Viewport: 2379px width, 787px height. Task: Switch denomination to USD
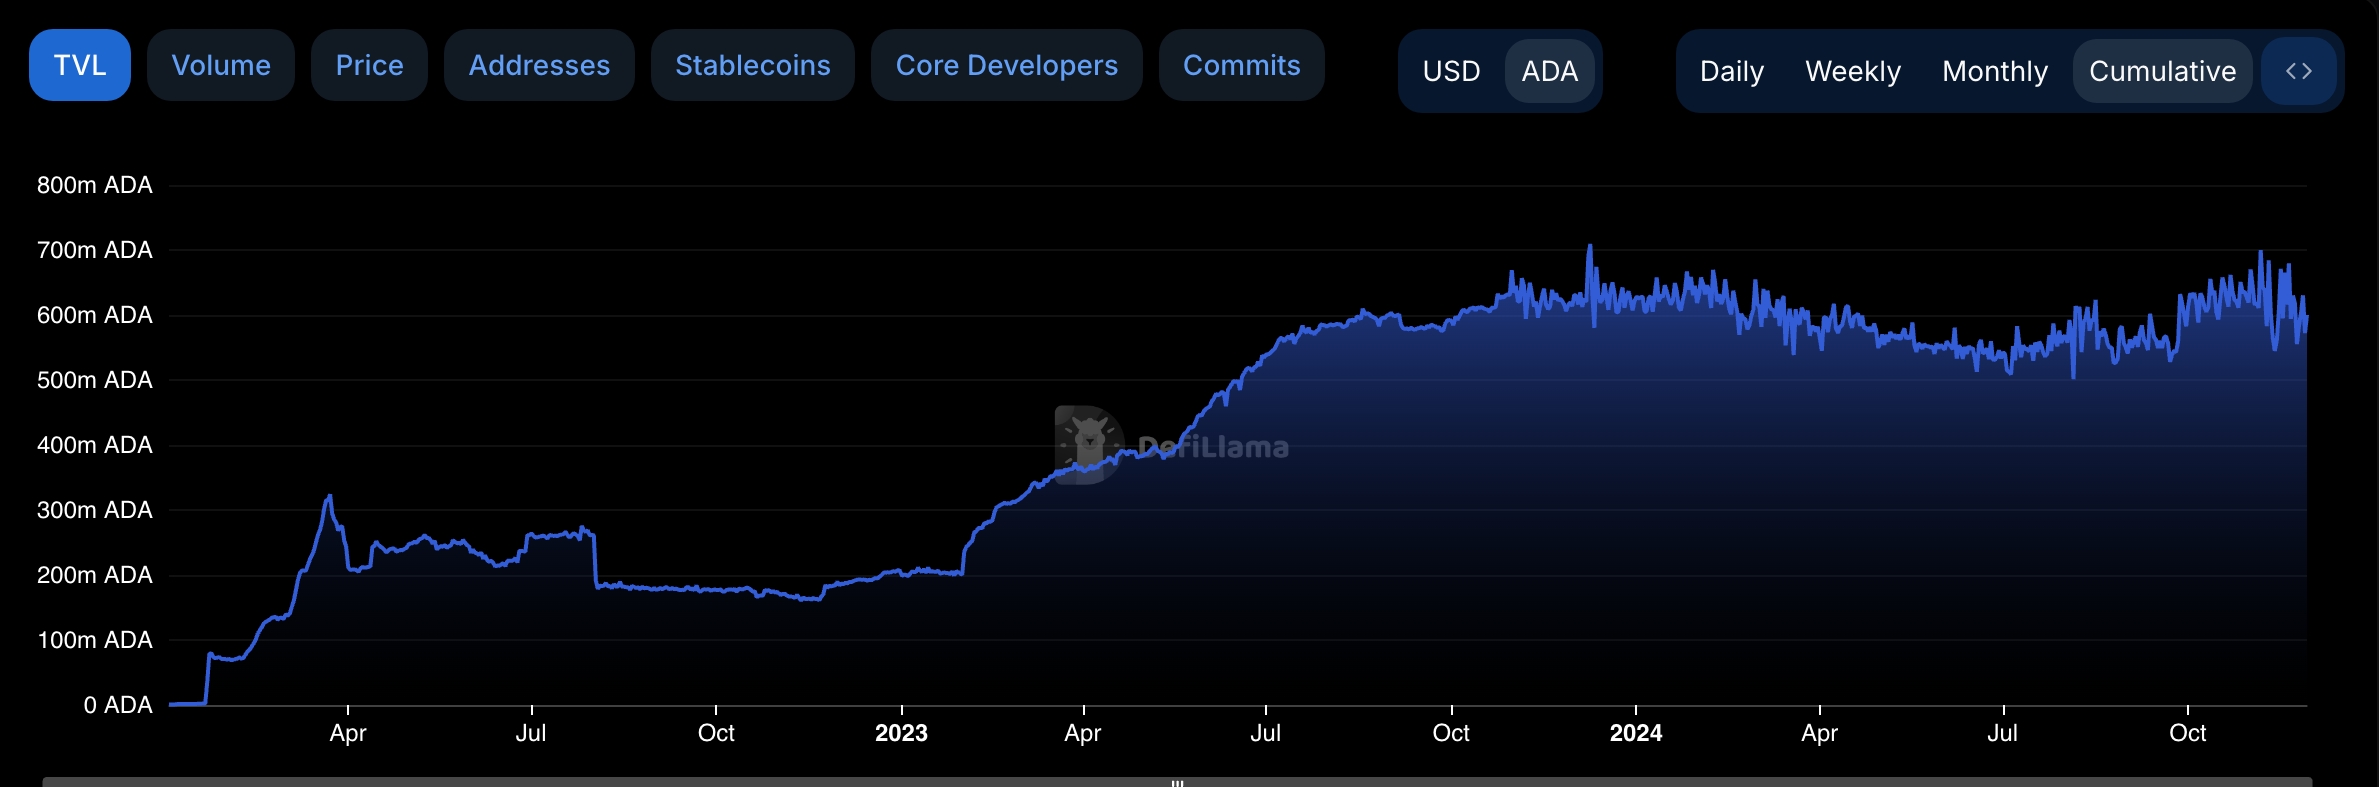point(1451,71)
